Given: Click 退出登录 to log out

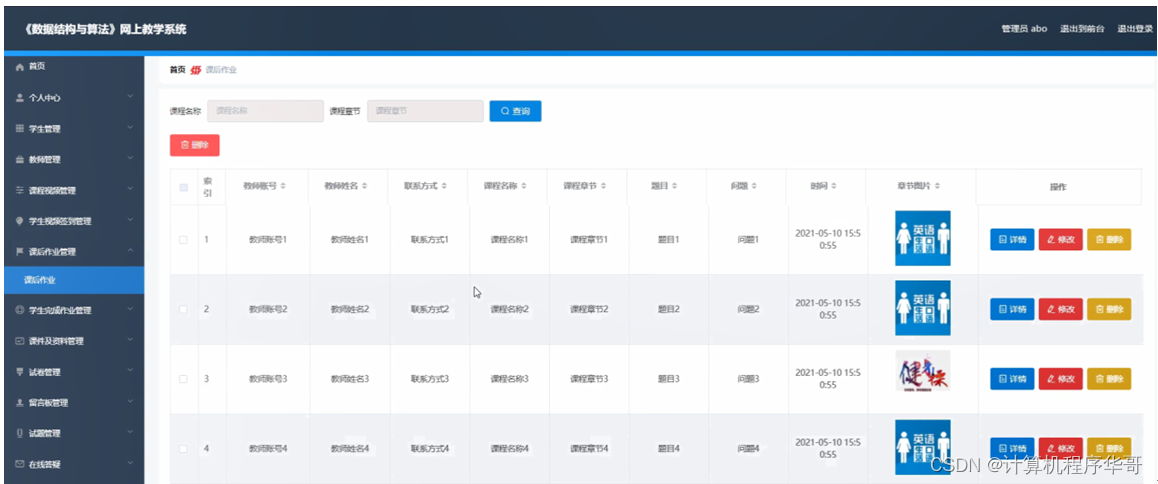Looking at the screenshot, I should click(x=1134, y=29).
